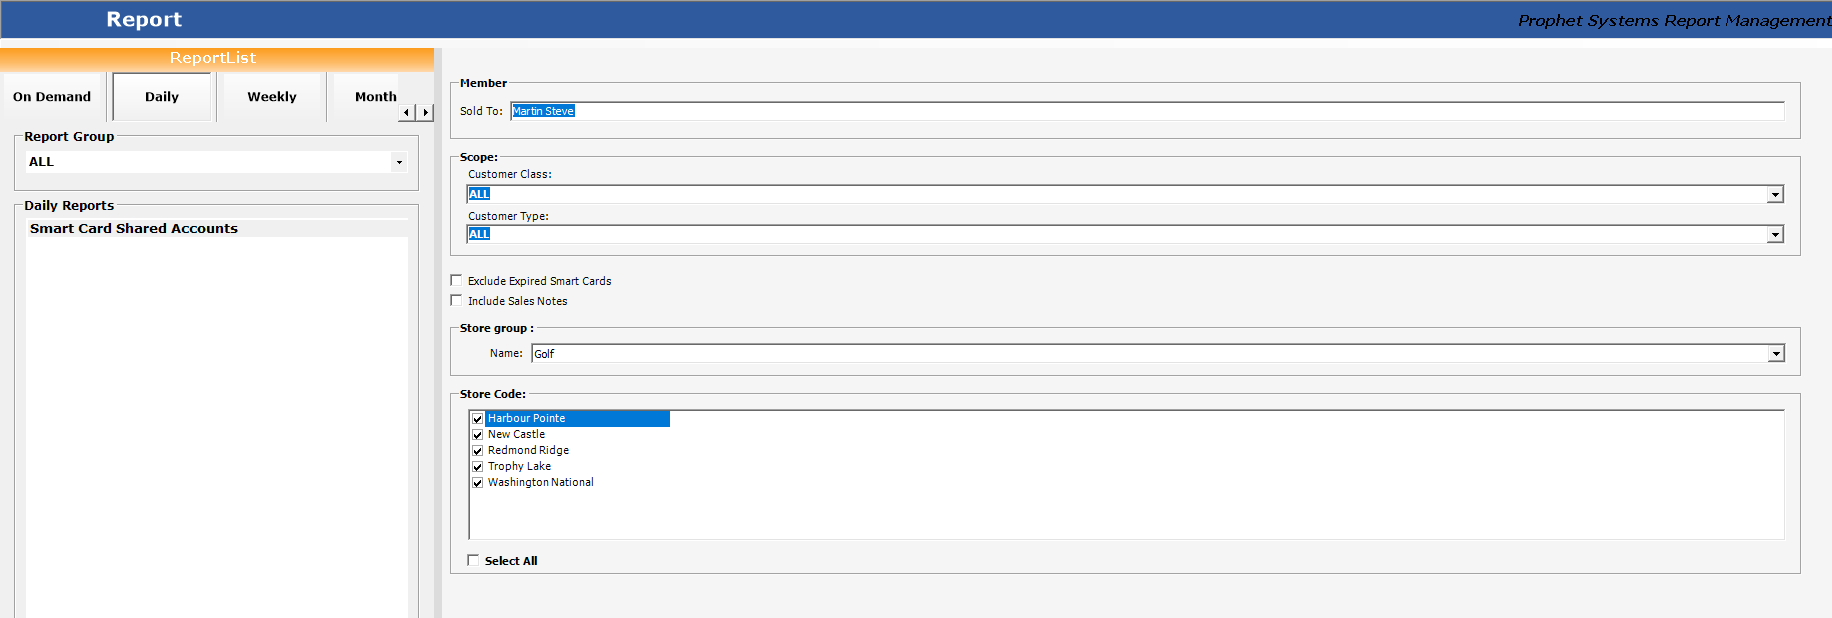This screenshot has height=618, width=1832.
Task: Switch to the On Demand tab
Action: point(52,97)
